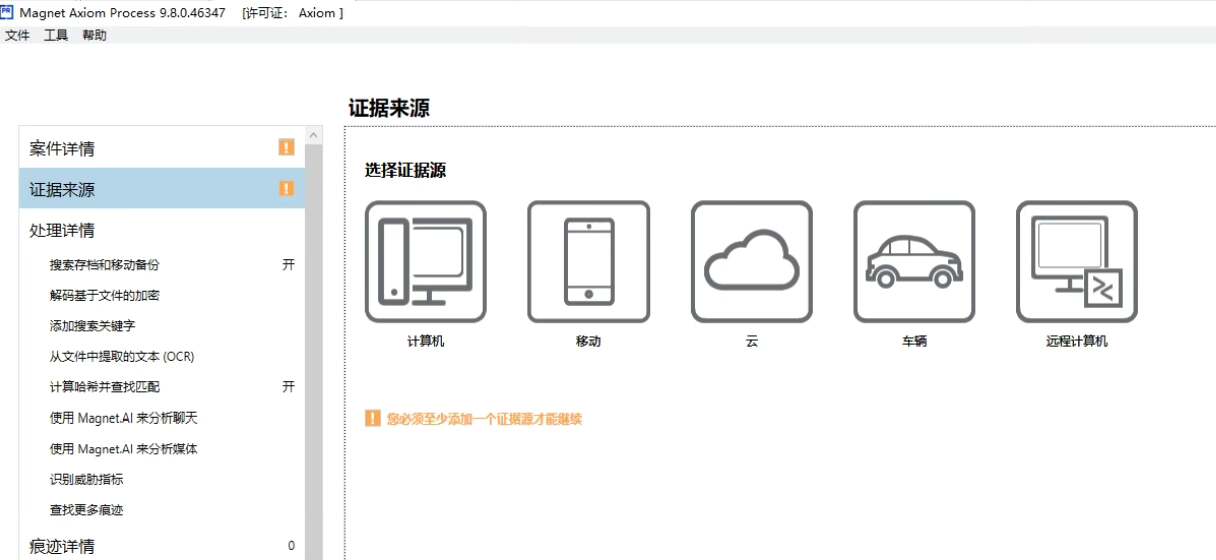Choose the 移动 mobile device icon
The width and height of the screenshot is (1216, 560).
pos(589,262)
